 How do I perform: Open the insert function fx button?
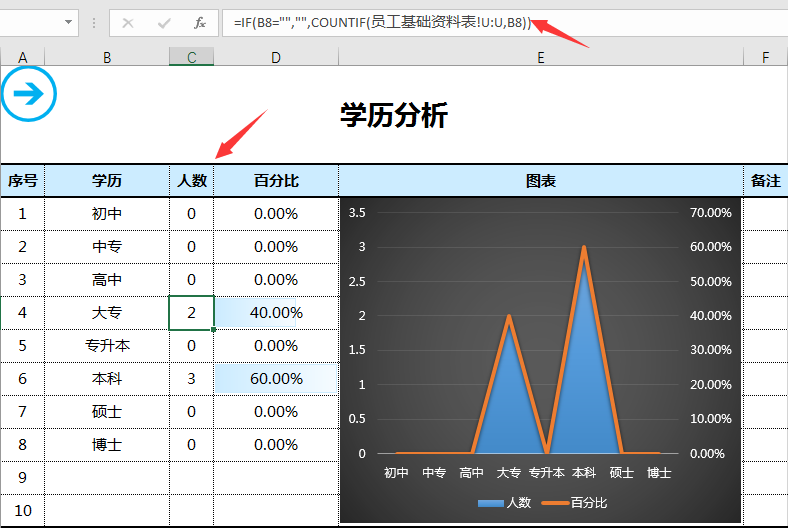tap(200, 23)
